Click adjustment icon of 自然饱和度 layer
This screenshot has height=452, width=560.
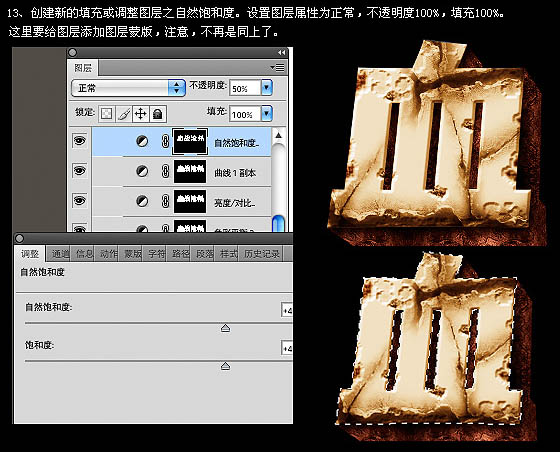142,141
